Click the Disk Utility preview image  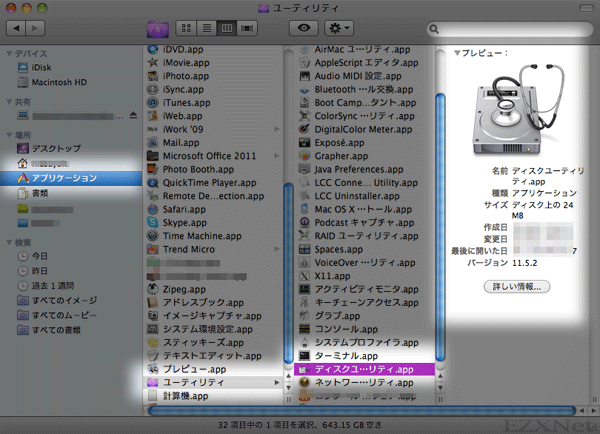click(517, 111)
